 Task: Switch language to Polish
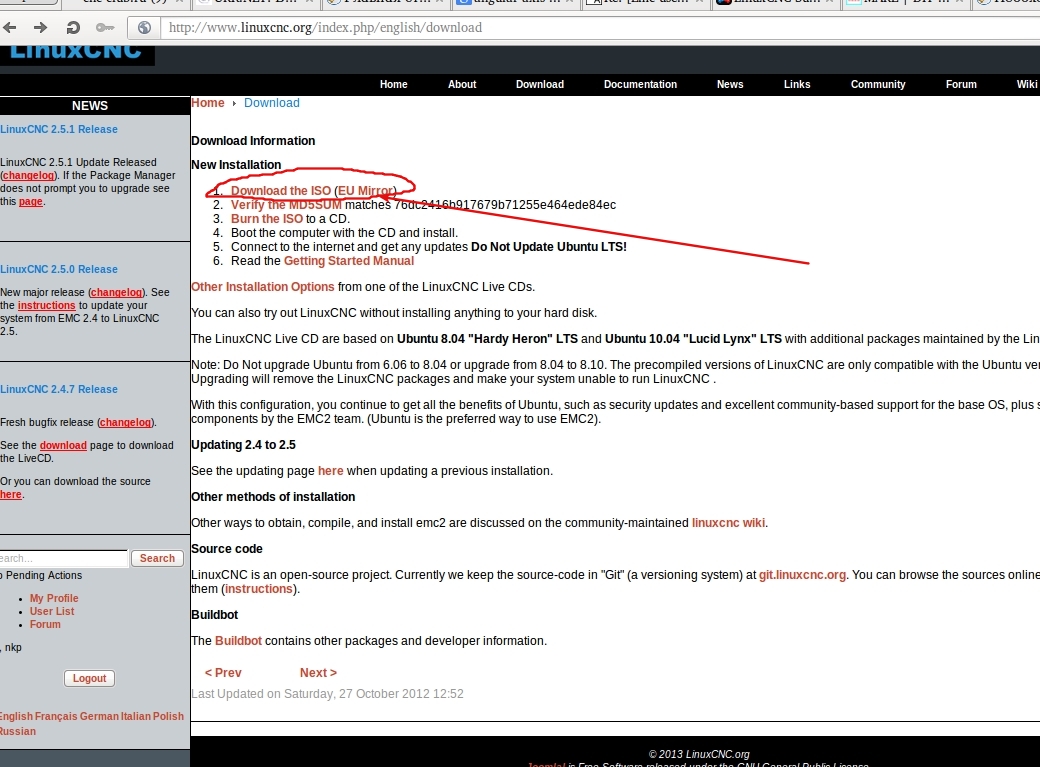pyautogui.click(x=168, y=717)
